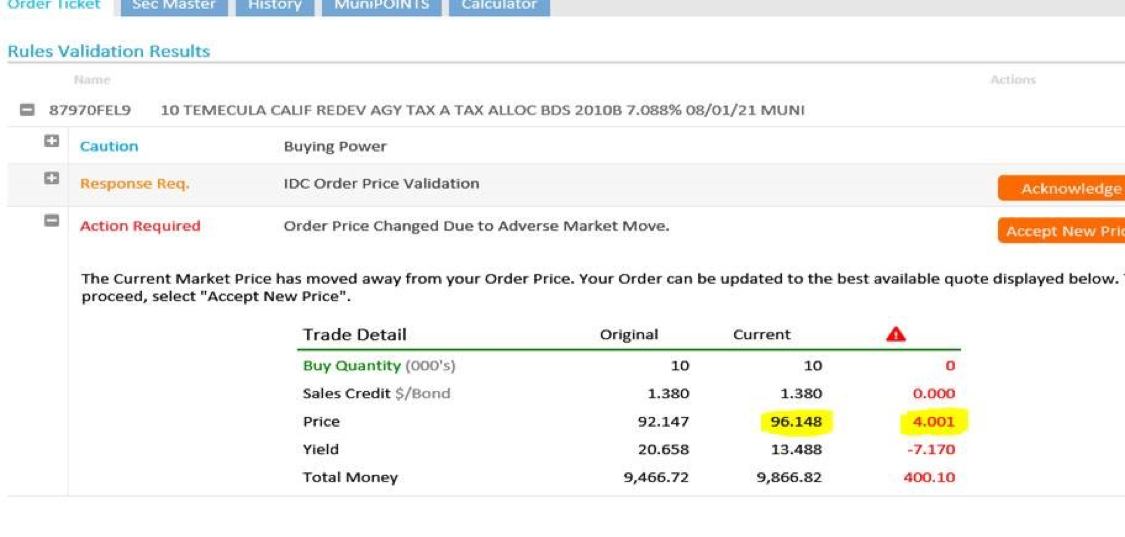Click the Temecula Calif bond description
Viewport: 1125px width, 537px height.
tap(482, 110)
